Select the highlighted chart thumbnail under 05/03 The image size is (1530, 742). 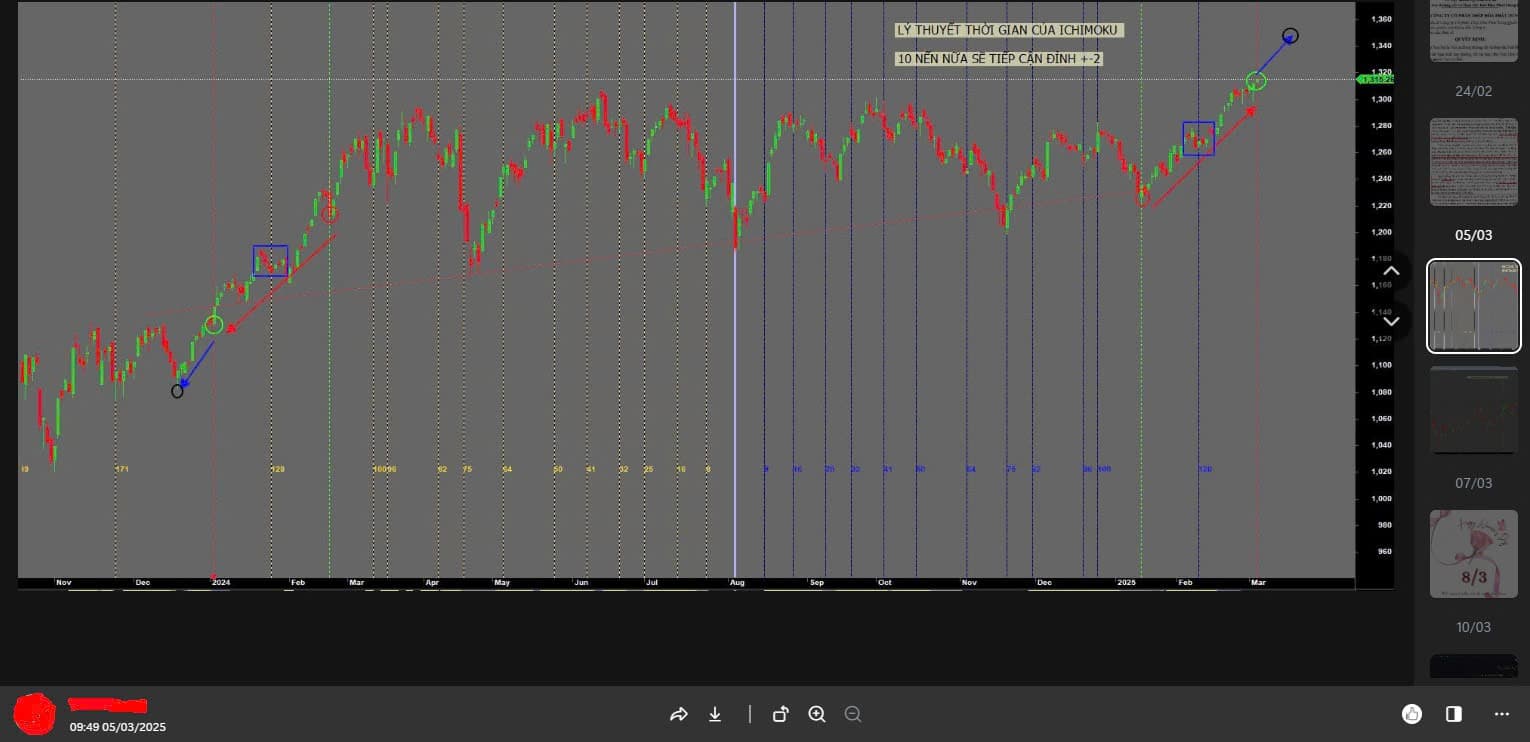pos(1473,306)
